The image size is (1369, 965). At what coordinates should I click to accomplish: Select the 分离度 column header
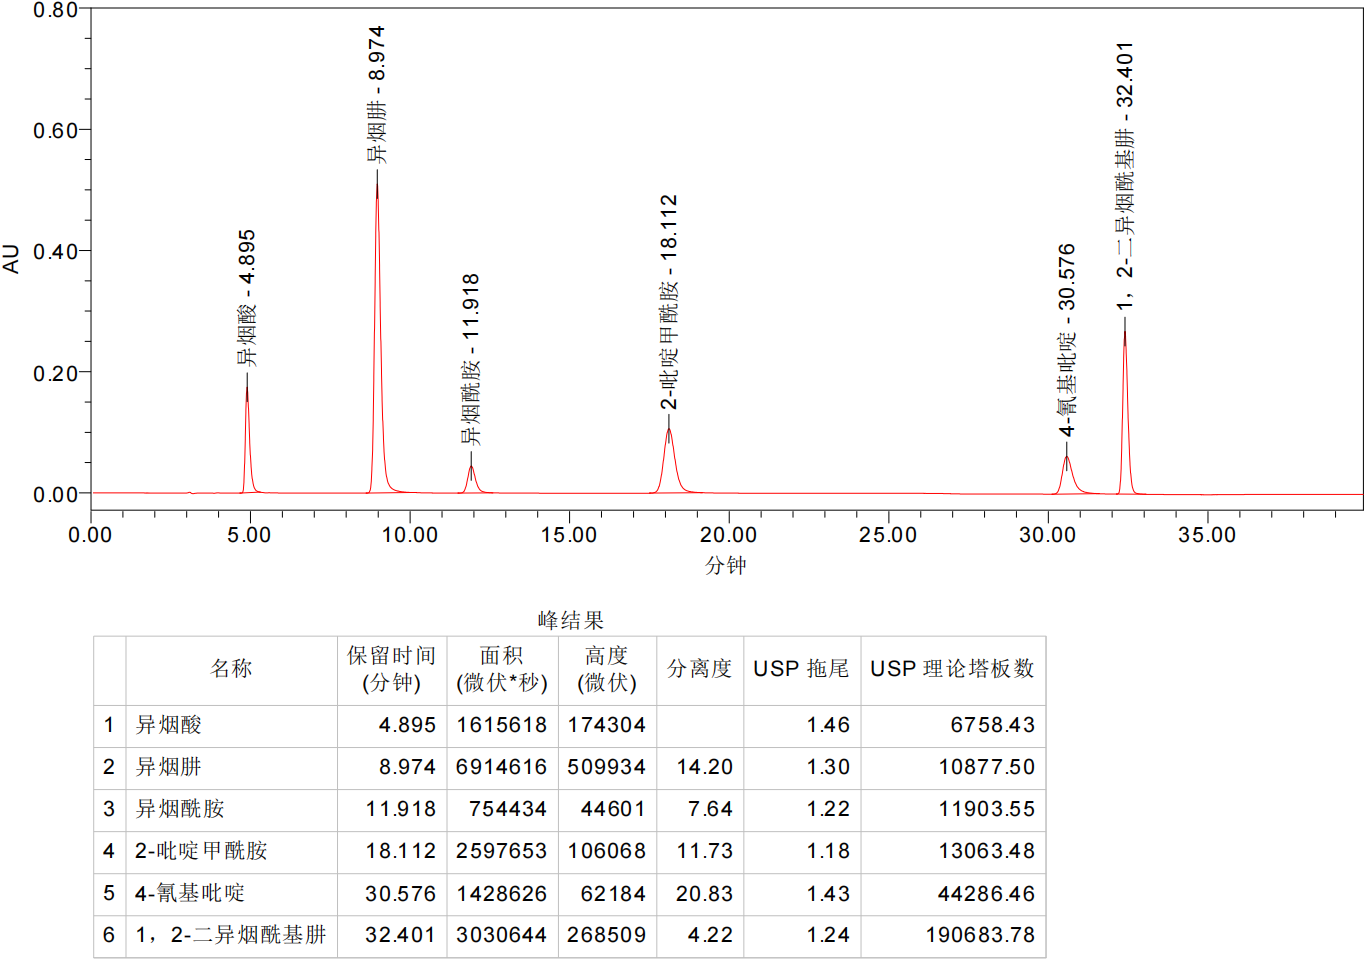699,669
